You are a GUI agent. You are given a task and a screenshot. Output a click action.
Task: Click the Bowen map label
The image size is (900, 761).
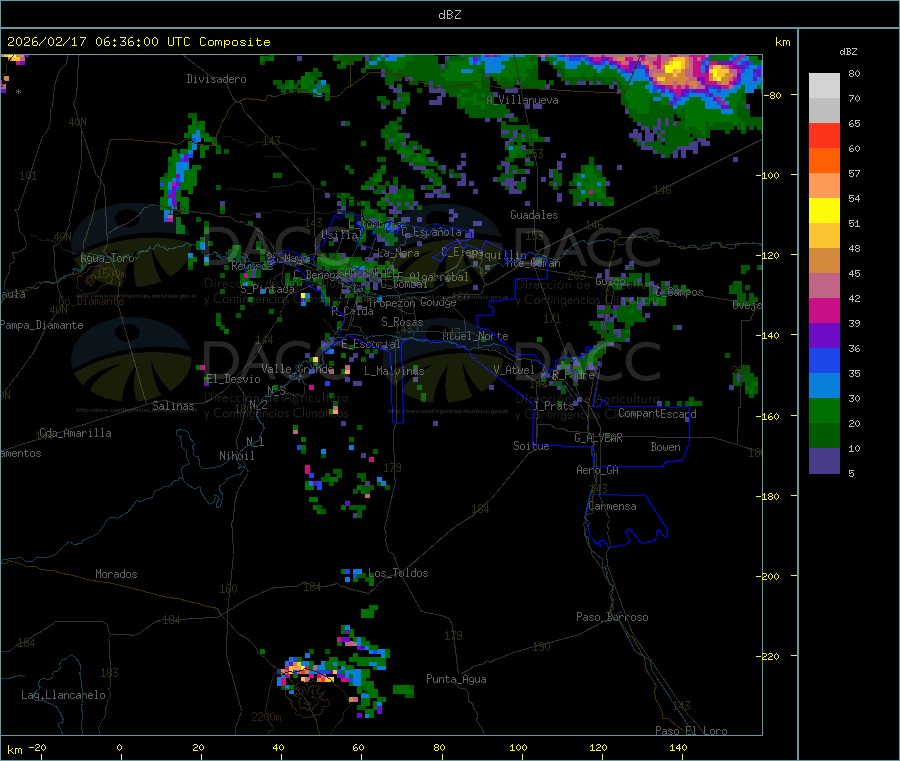tap(665, 447)
